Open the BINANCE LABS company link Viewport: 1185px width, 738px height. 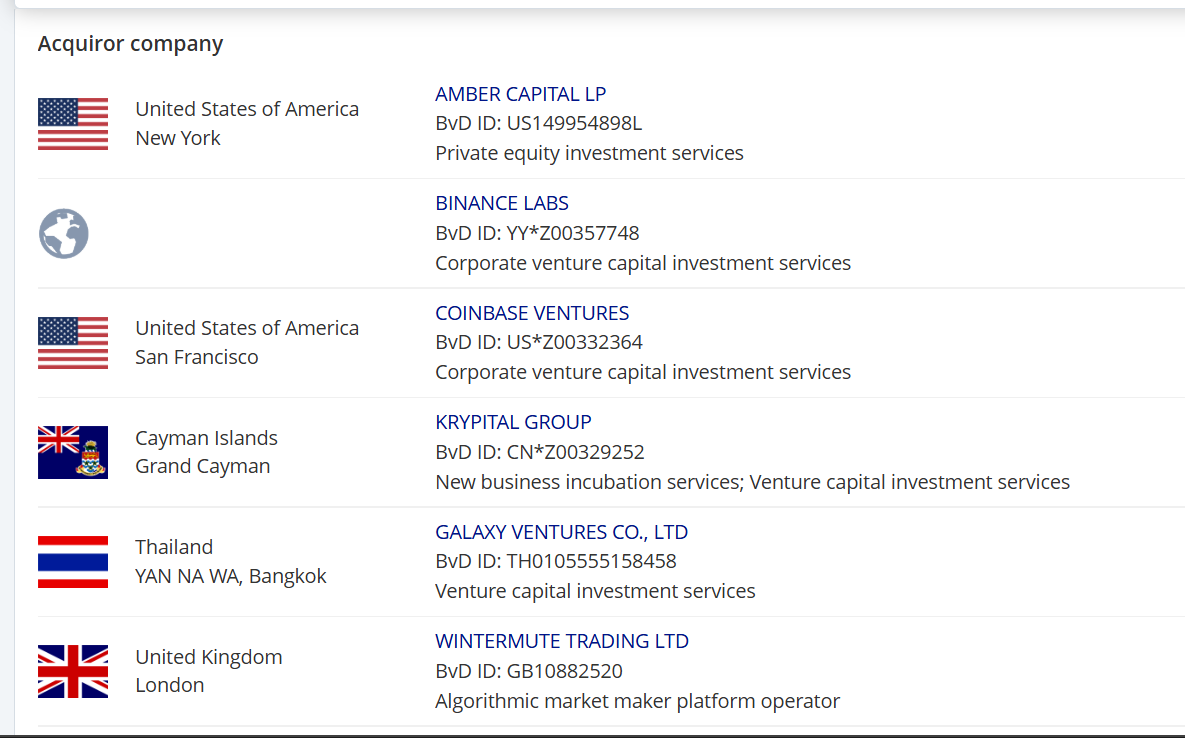pos(502,203)
